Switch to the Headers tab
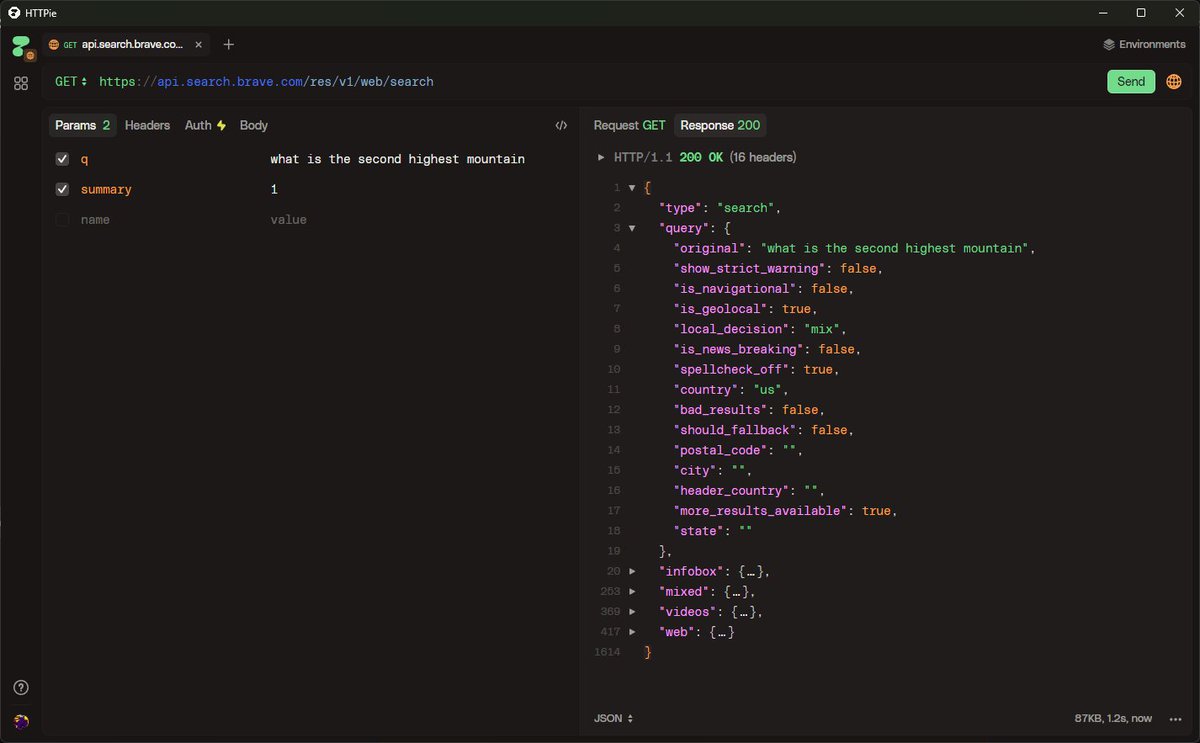 (147, 125)
